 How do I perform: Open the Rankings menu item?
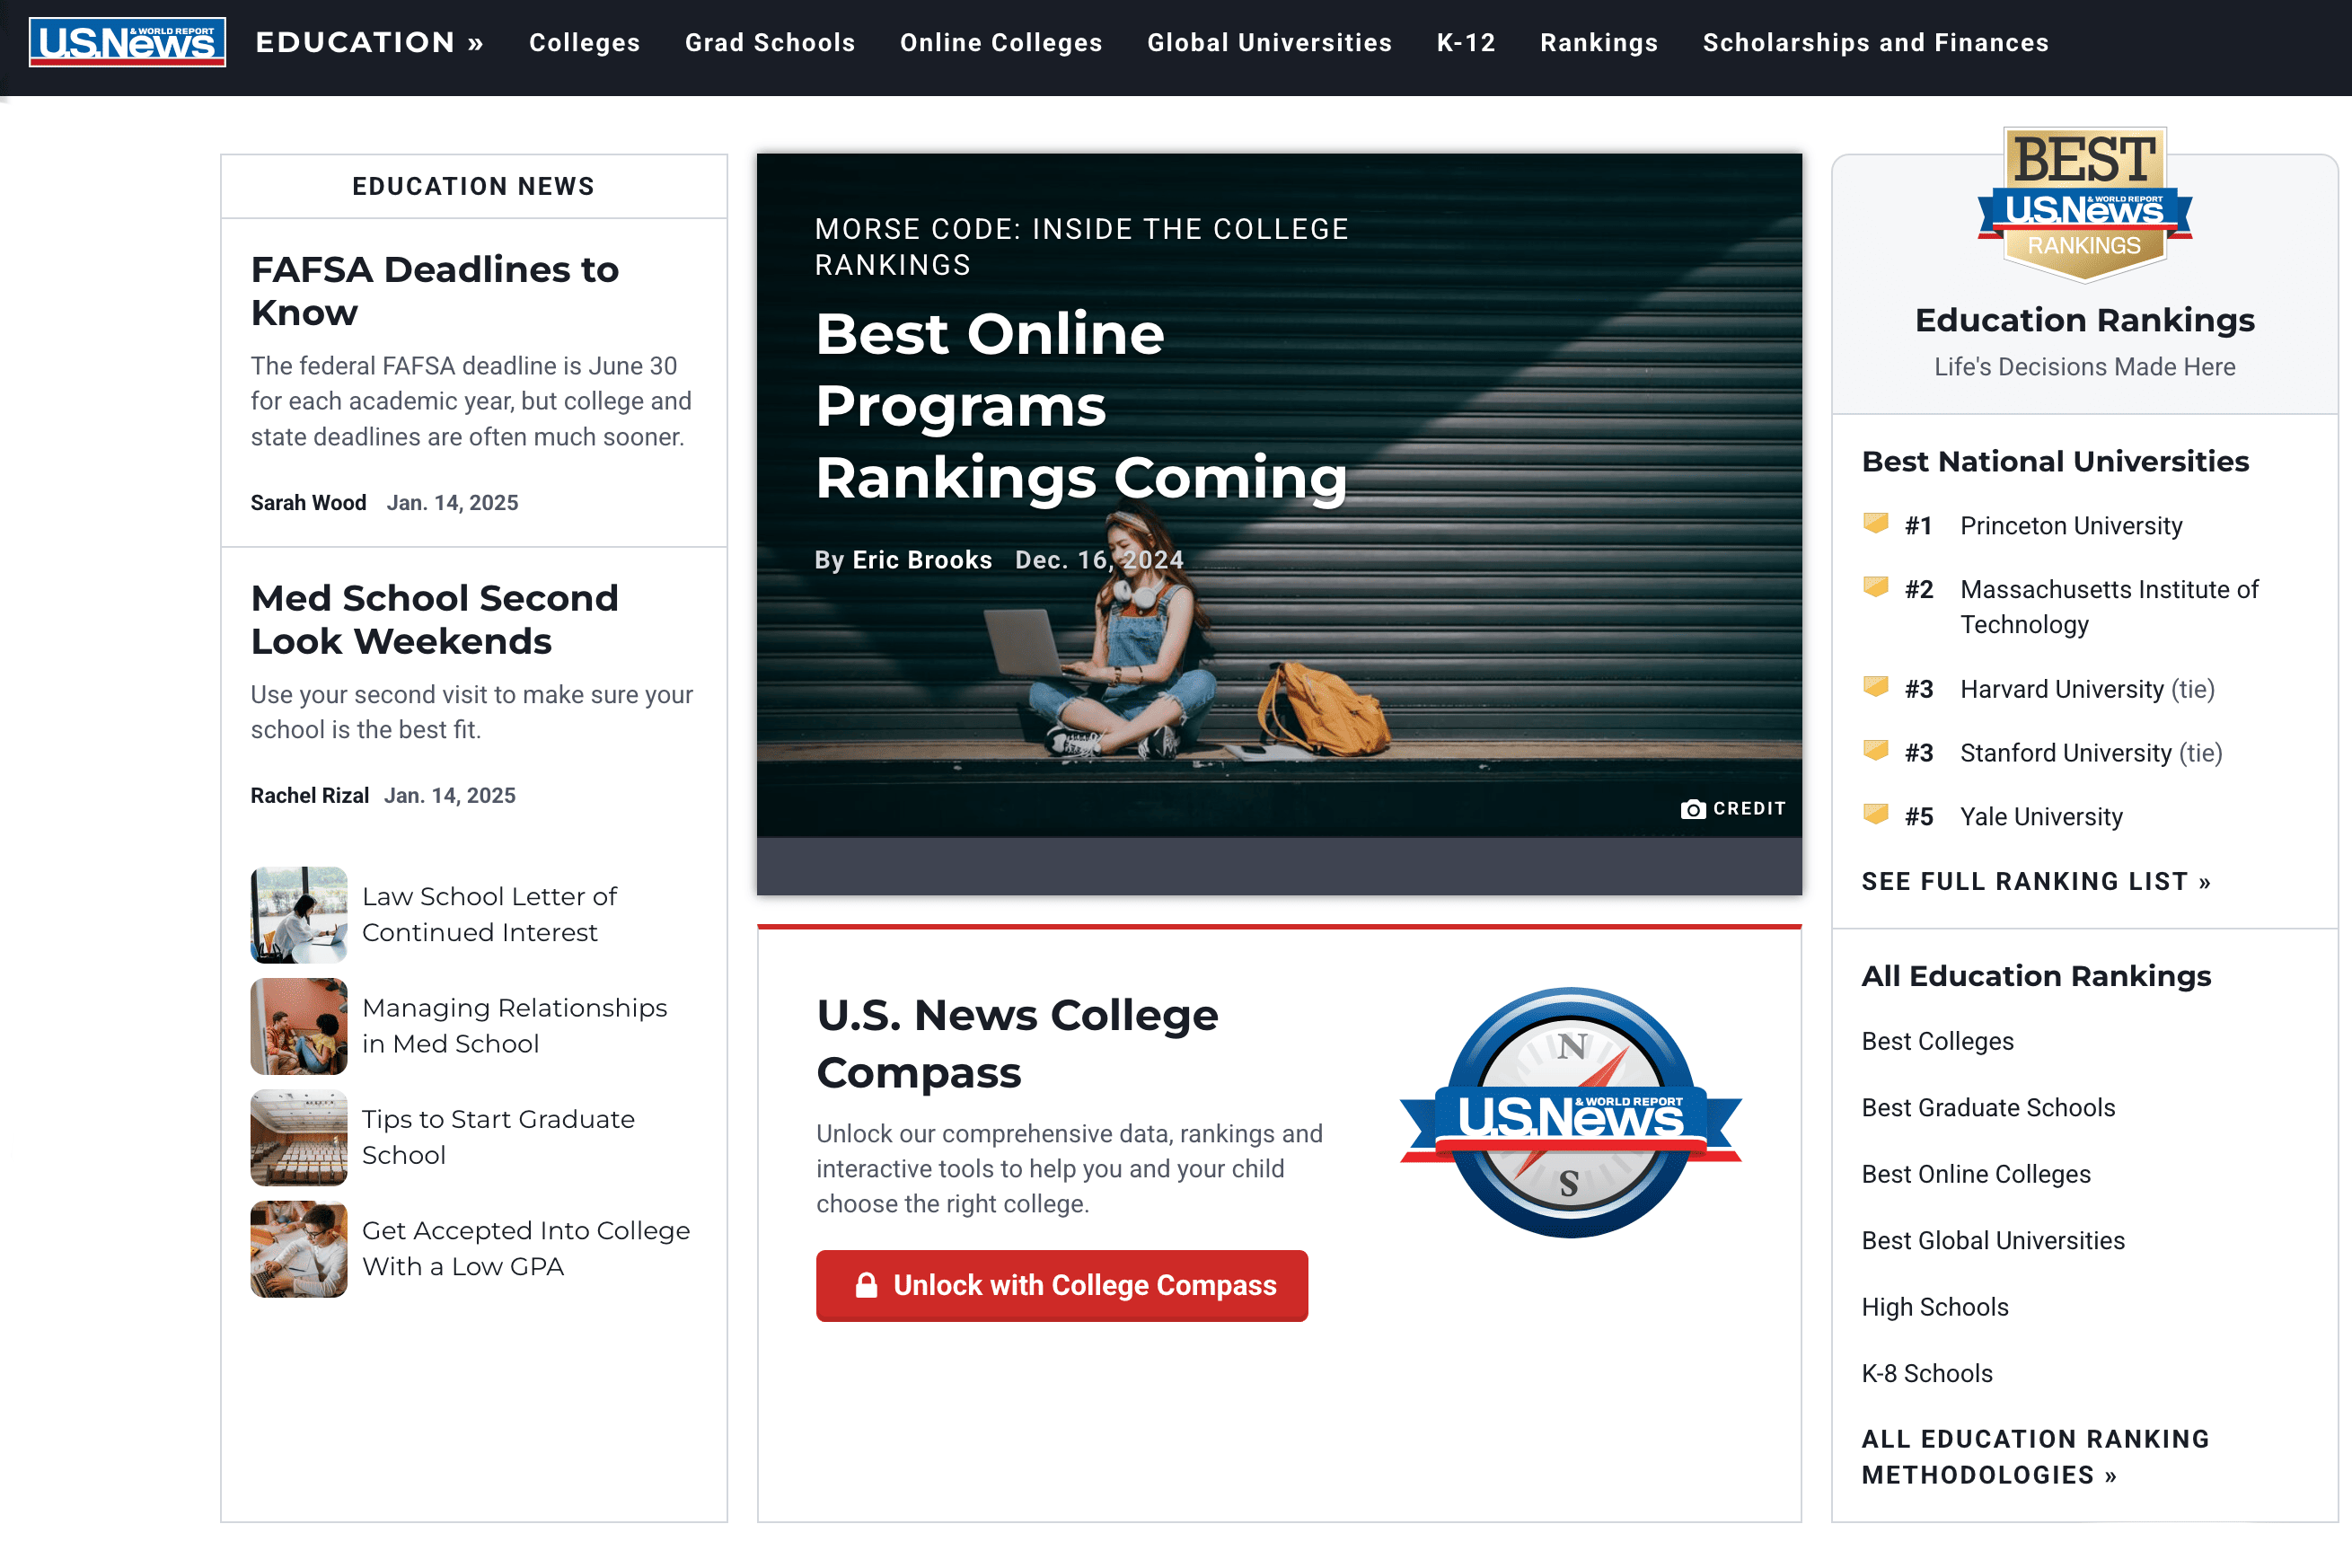click(1599, 42)
